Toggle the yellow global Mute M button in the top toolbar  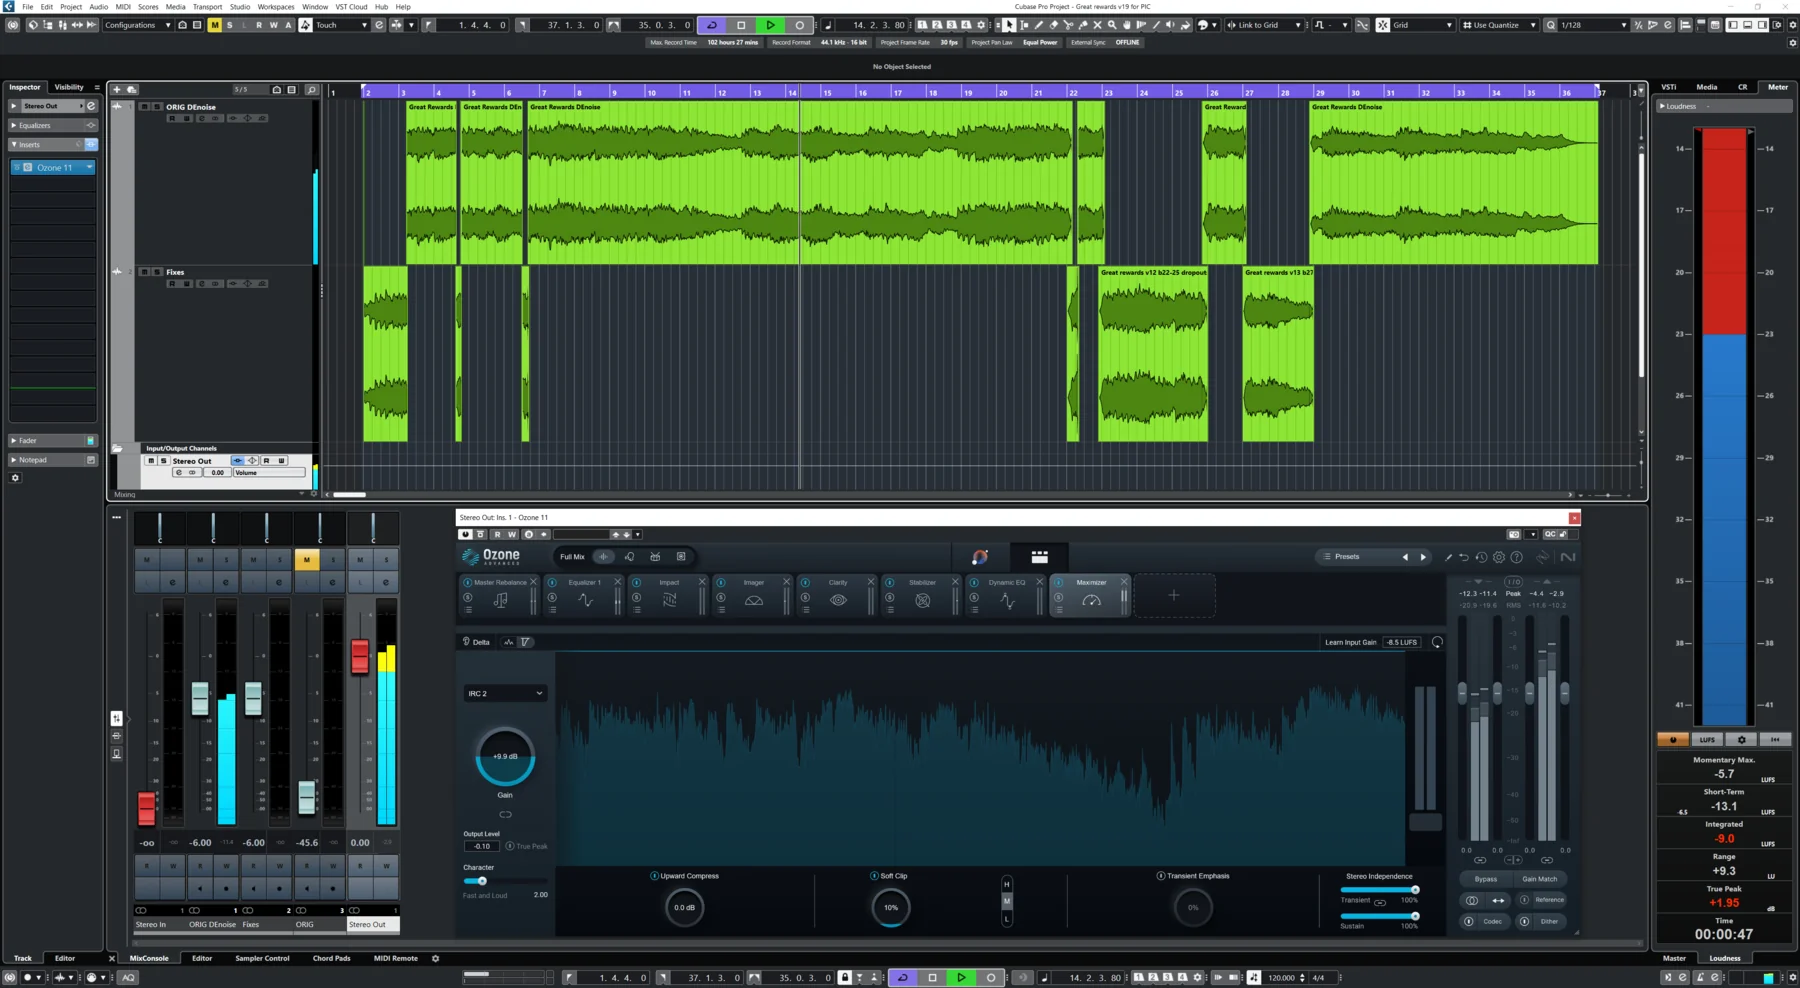214,25
